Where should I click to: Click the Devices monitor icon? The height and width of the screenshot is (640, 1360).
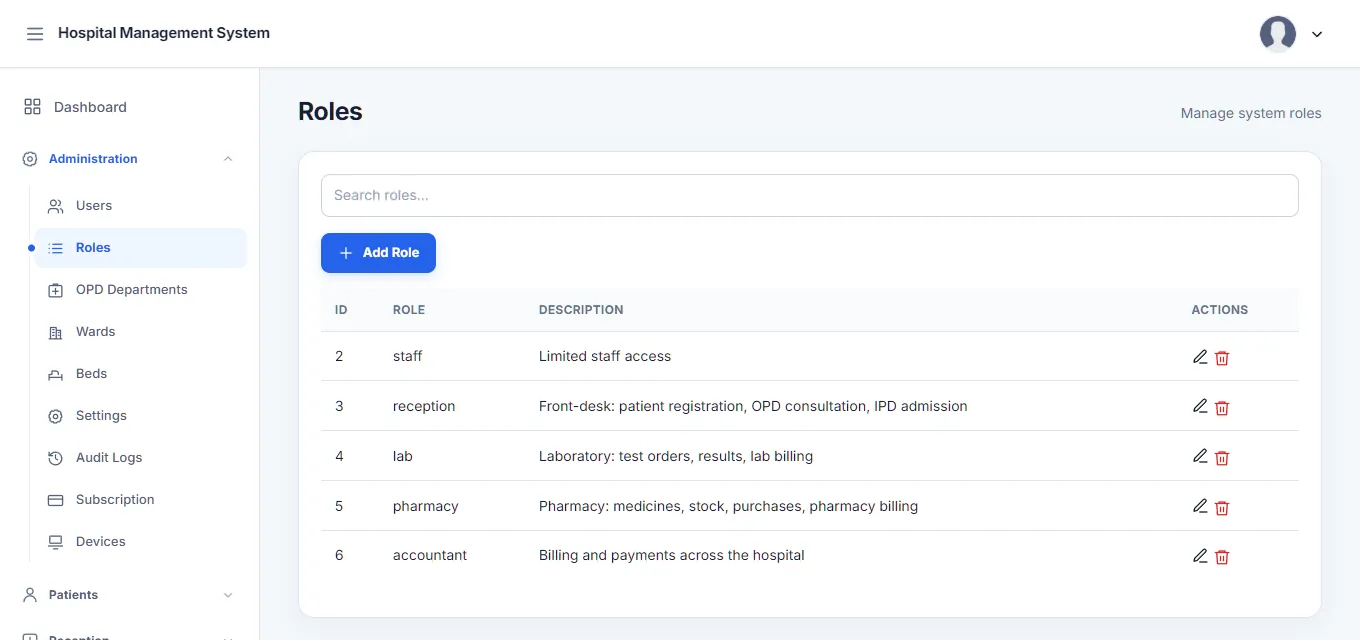click(x=56, y=542)
